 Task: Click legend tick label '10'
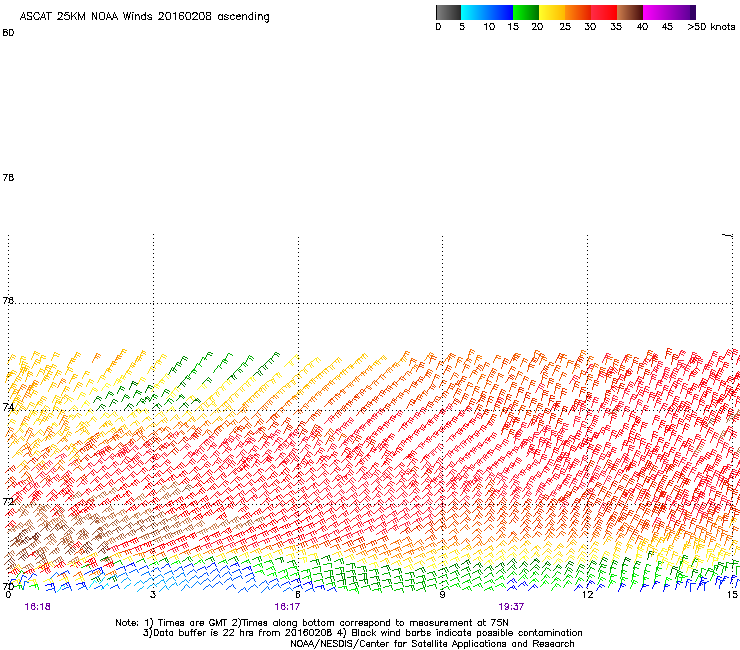pos(489,27)
